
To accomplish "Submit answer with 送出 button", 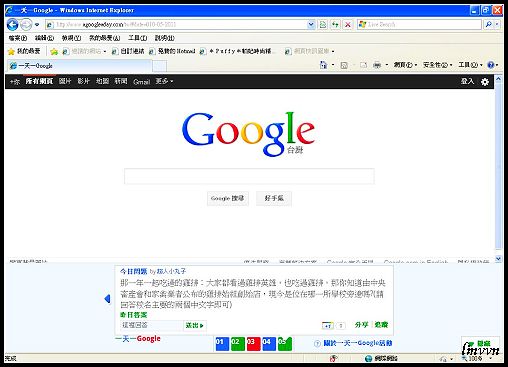I will (x=195, y=325).
